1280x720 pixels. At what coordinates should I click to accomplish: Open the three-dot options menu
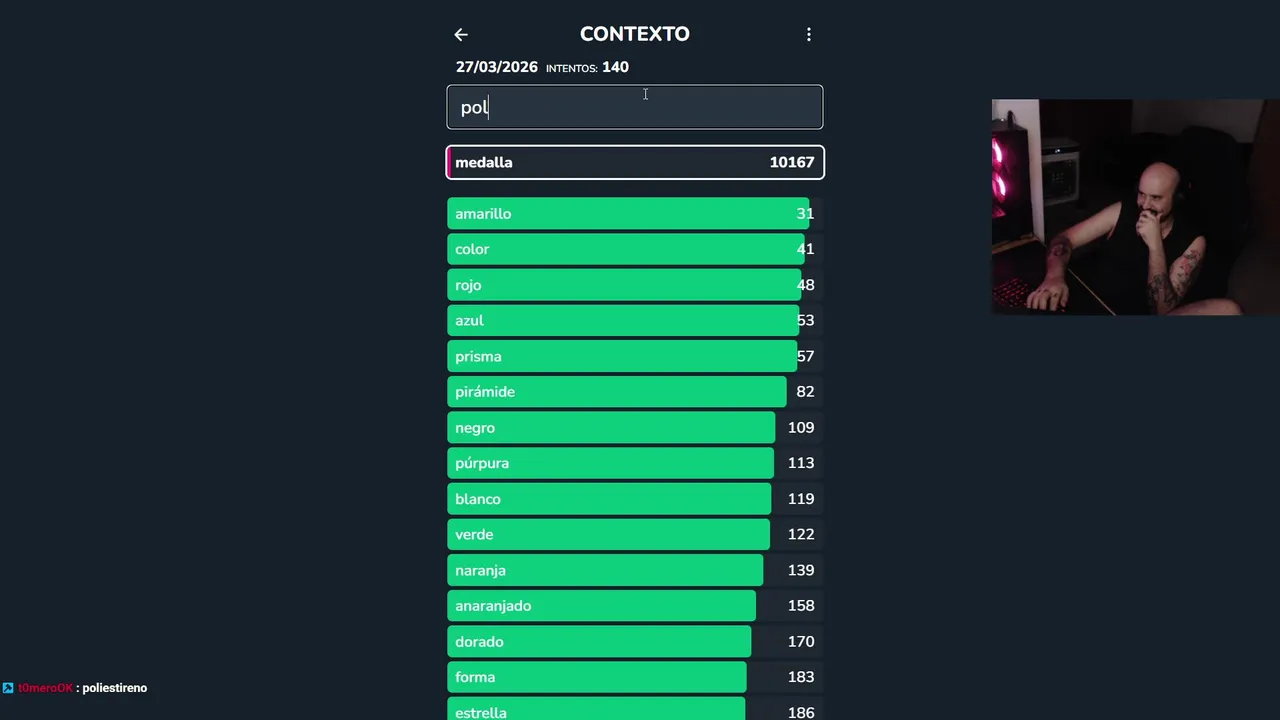809,35
